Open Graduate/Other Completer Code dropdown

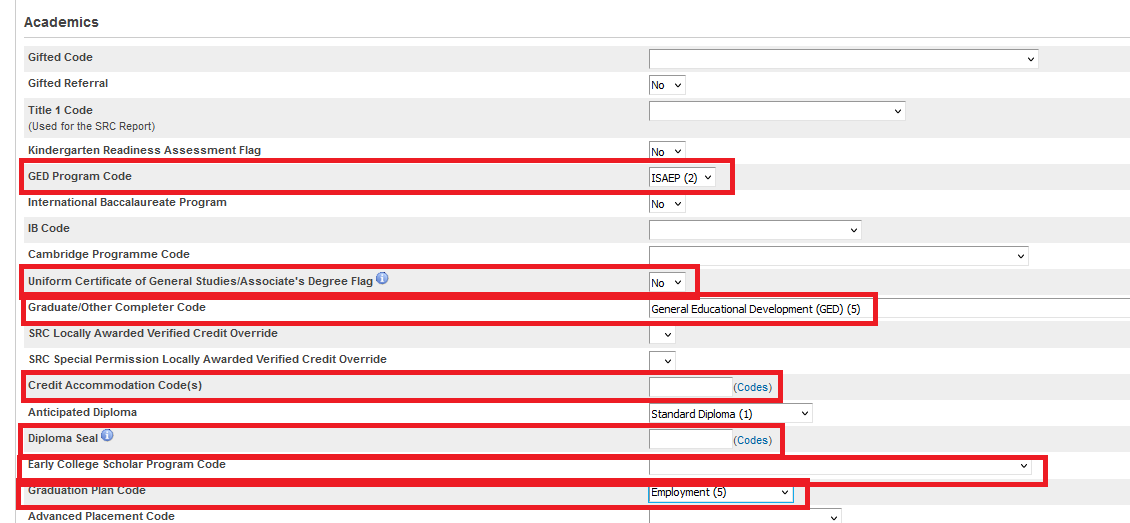point(889,309)
